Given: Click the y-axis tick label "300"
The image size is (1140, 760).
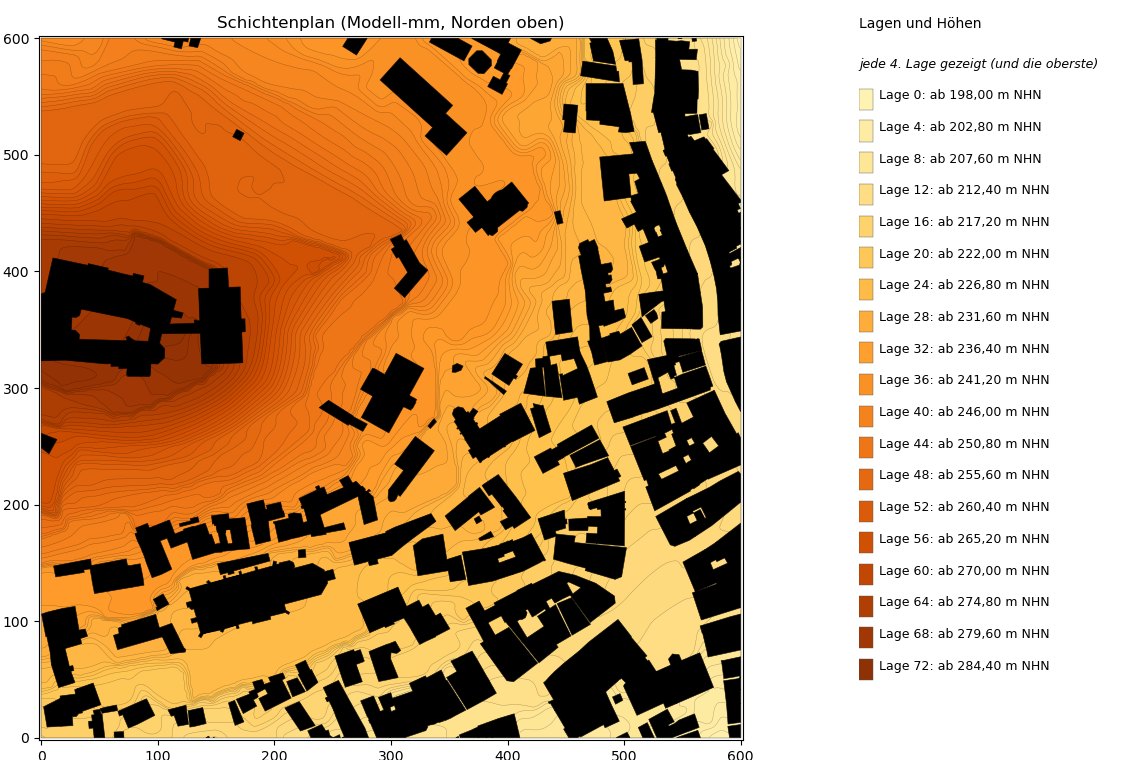Looking at the screenshot, I should point(16,389).
